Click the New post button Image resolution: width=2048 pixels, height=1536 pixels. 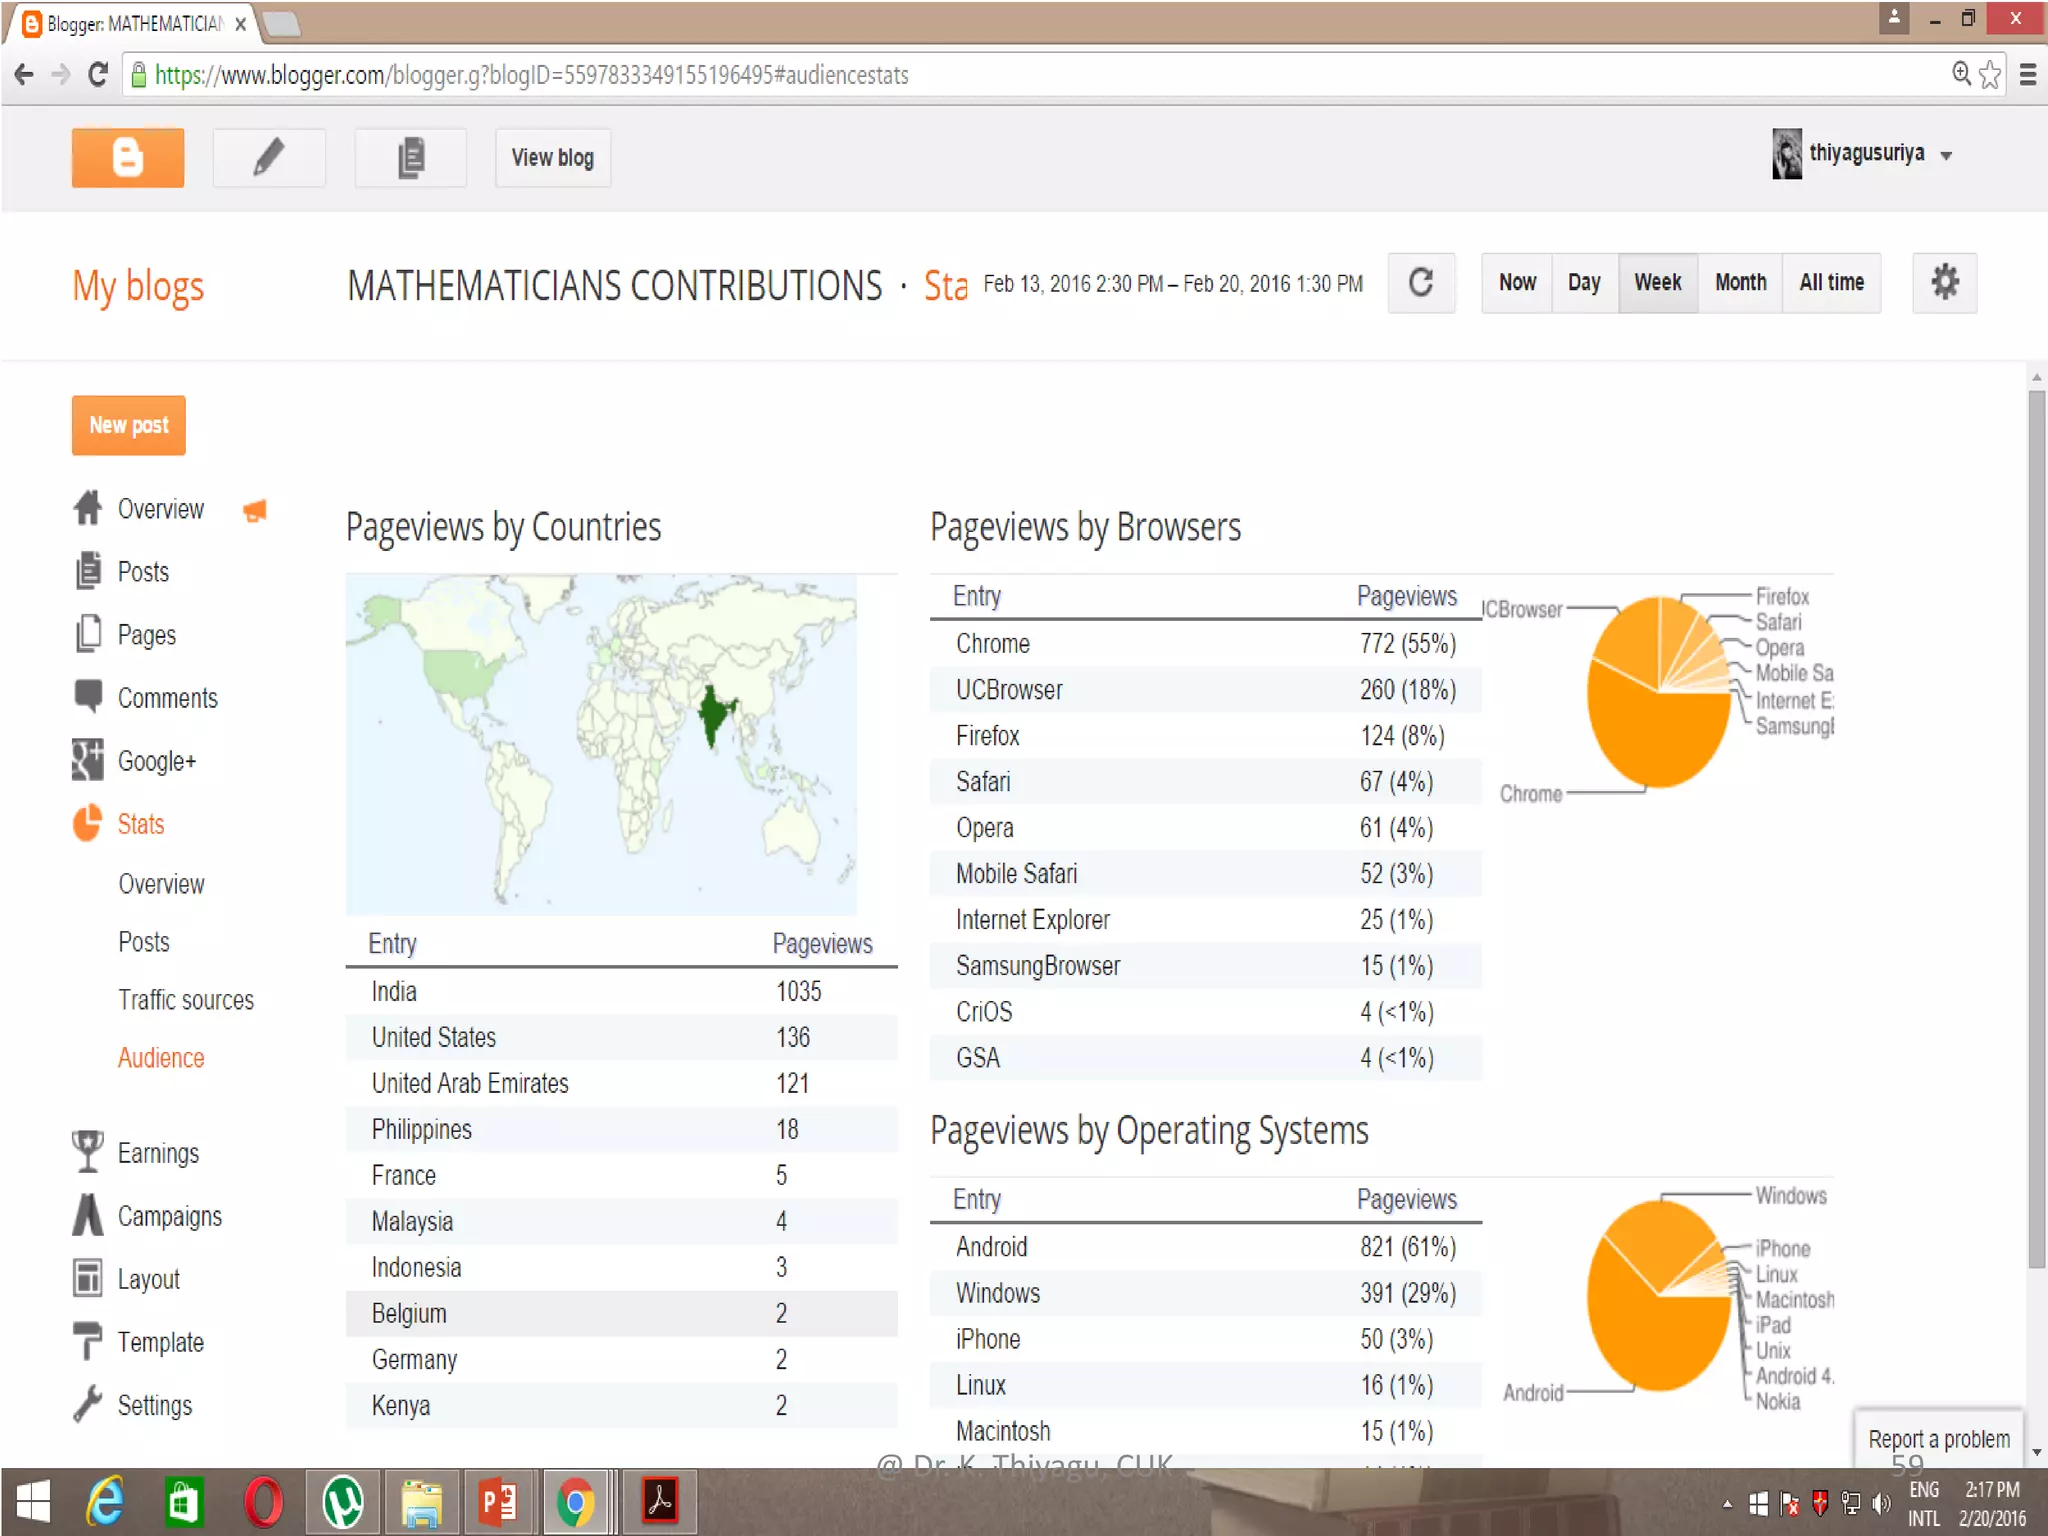[x=128, y=425]
